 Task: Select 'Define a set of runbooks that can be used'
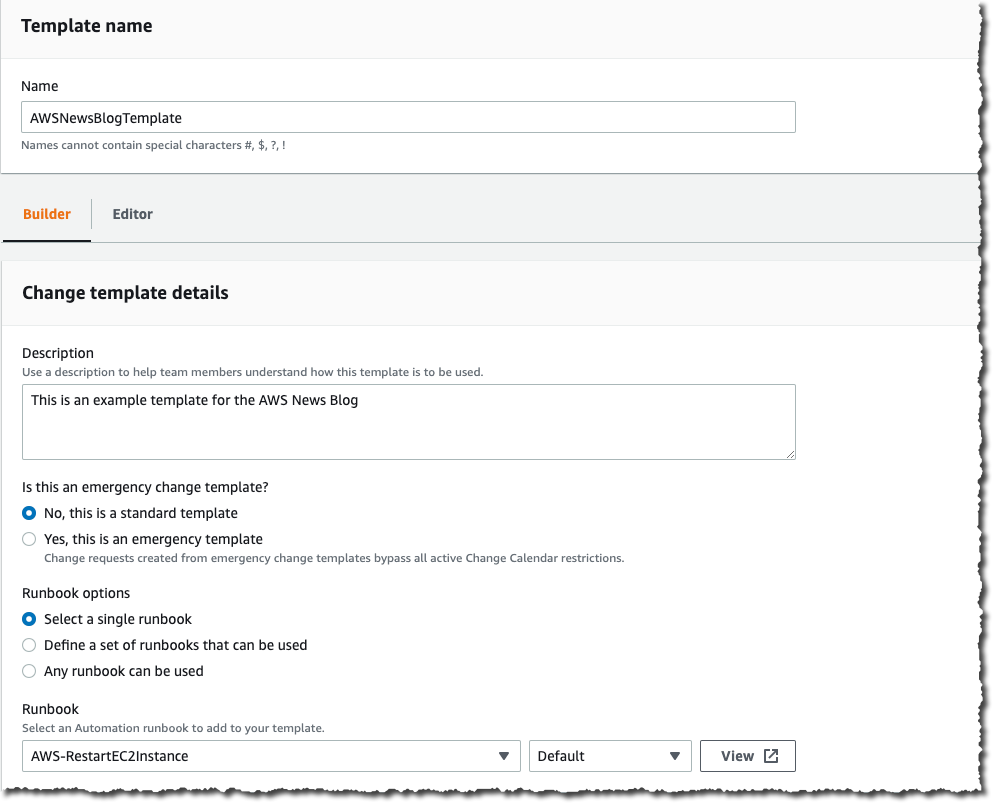[x=29, y=645]
